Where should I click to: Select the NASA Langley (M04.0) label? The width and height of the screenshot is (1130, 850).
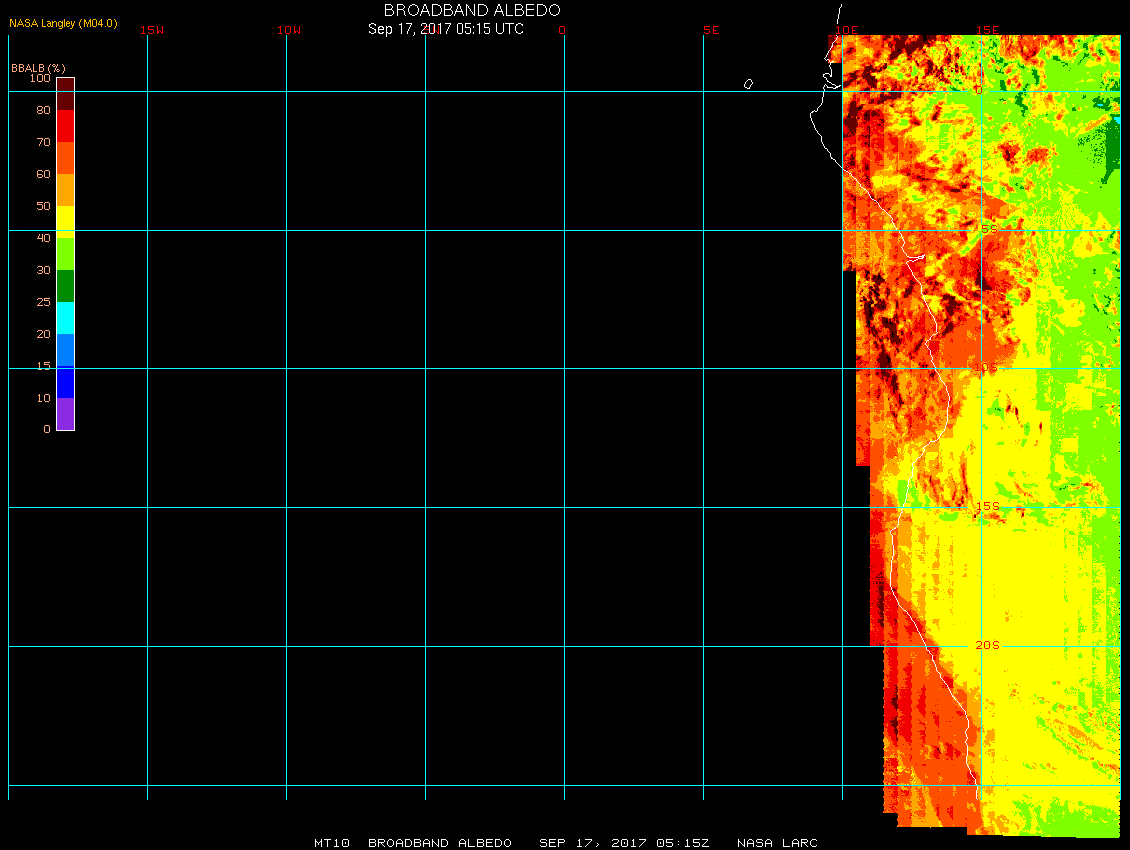63,23
